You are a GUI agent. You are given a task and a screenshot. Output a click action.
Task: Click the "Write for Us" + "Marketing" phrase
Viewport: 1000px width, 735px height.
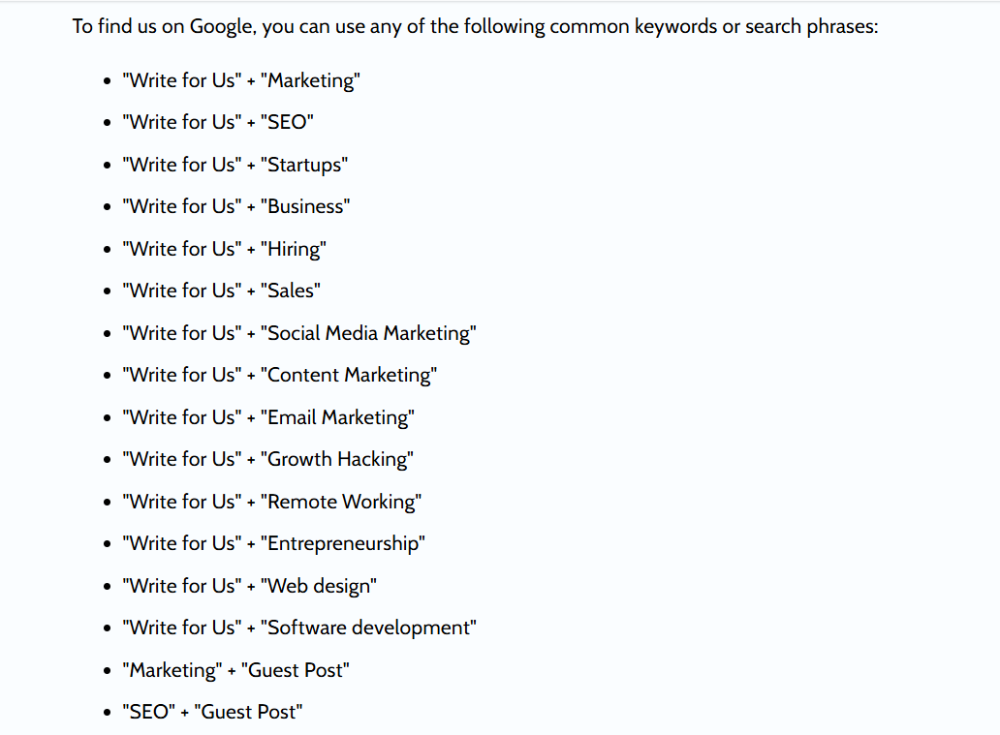tap(240, 80)
